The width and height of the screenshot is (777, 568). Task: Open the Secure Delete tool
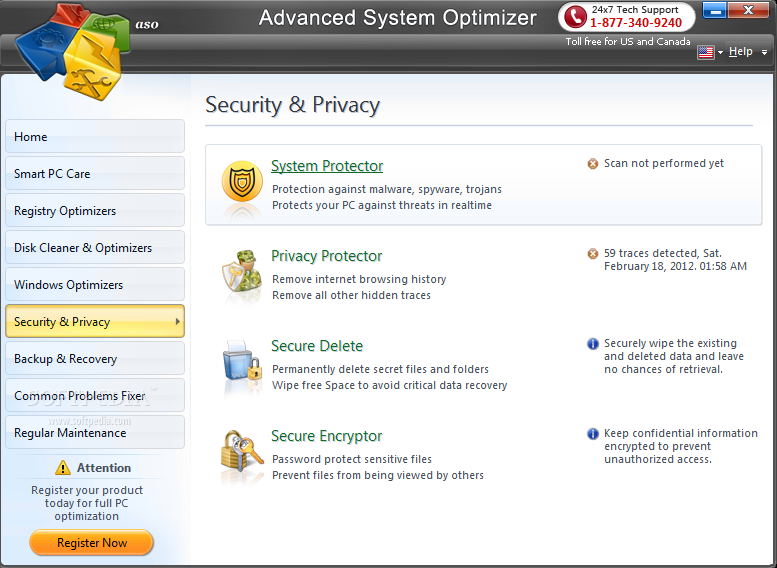coord(317,346)
